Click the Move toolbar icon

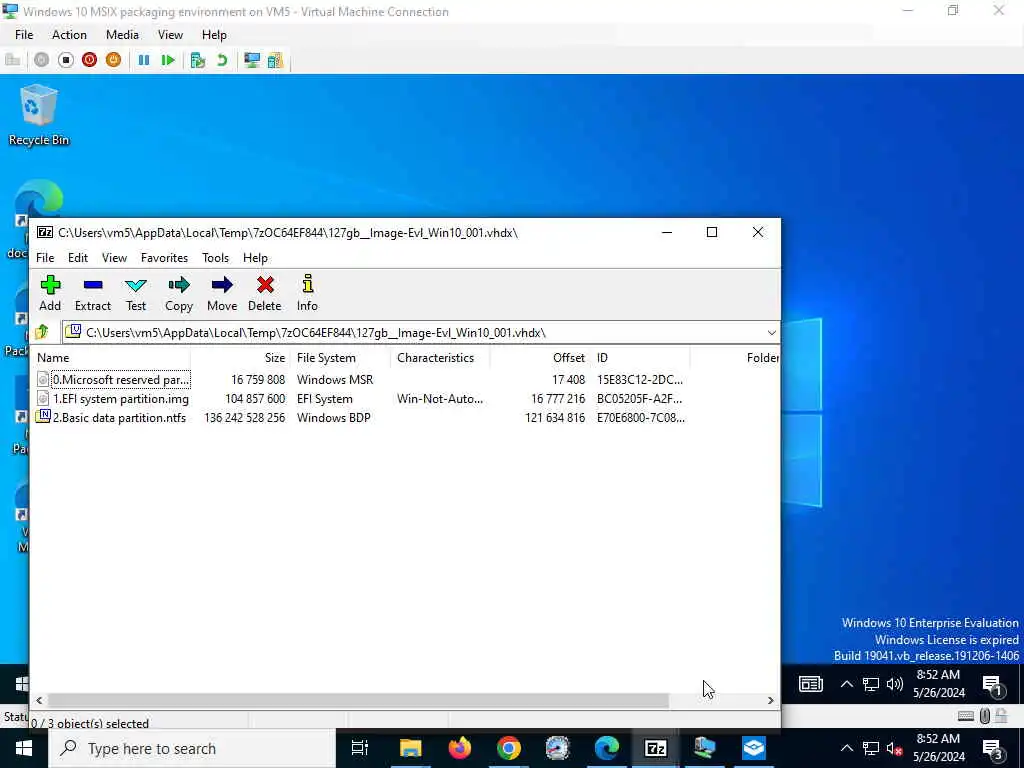(222, 293)
